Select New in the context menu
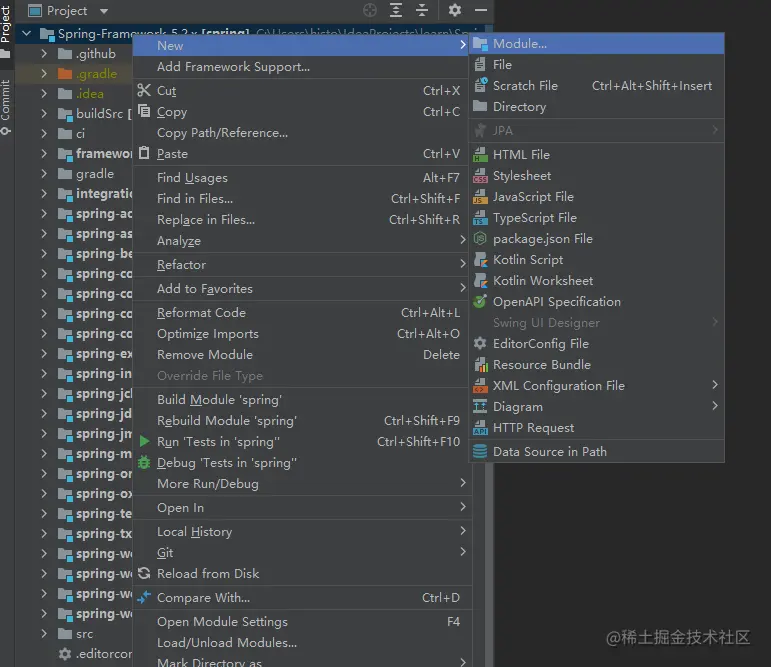This screenshot has width=771, height=667. click(301, 45)
